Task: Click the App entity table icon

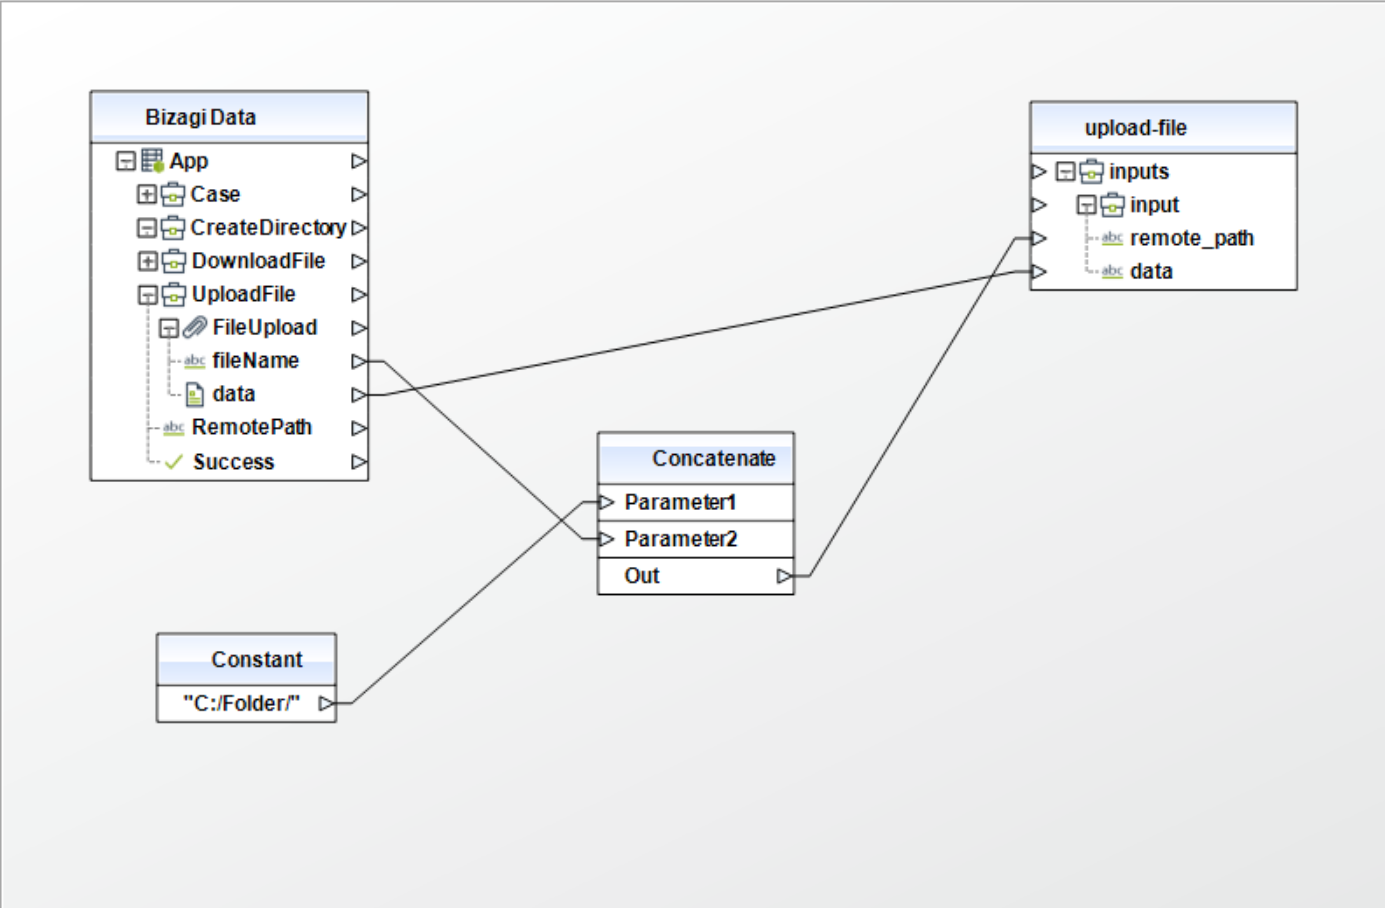Action: pyautogui.click(x=152, y=160)
